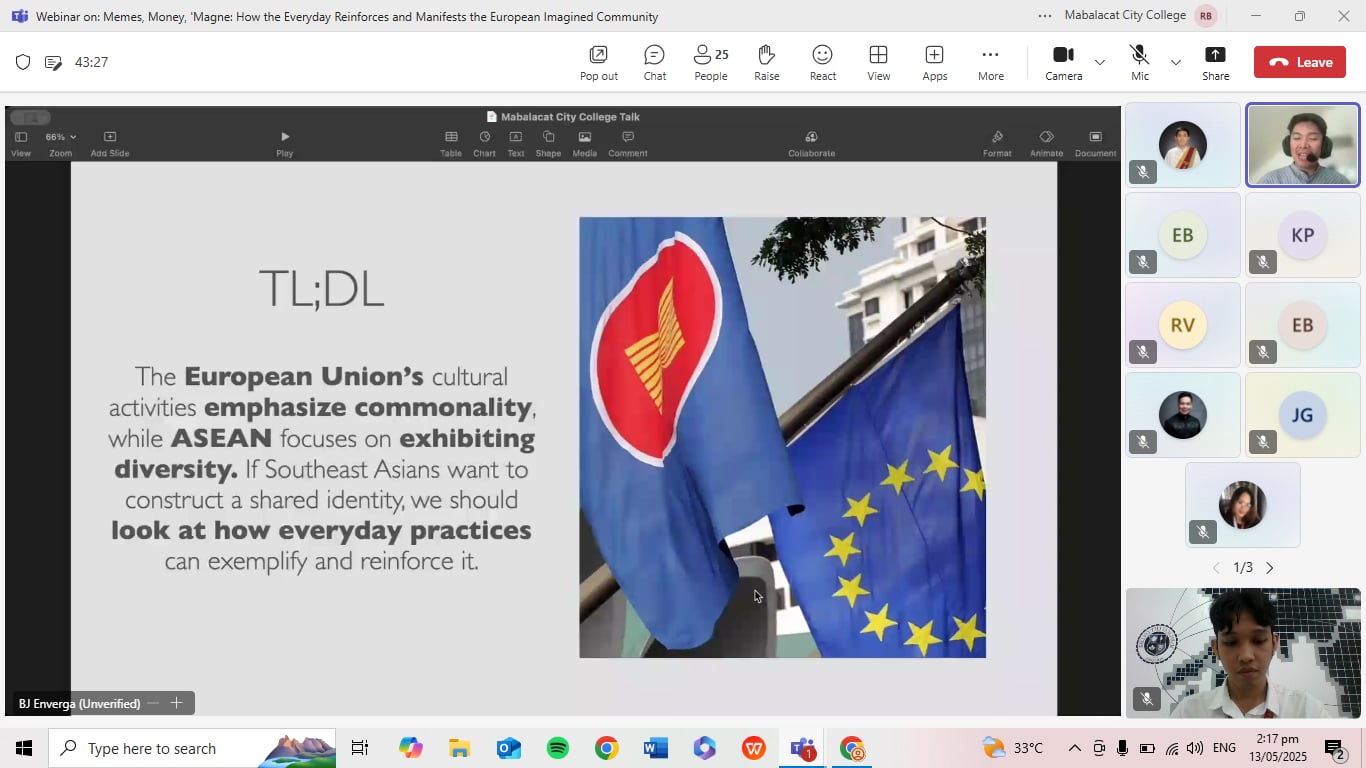Open the meeting Chat panel

pyautogui.click(x=655, y=62)
